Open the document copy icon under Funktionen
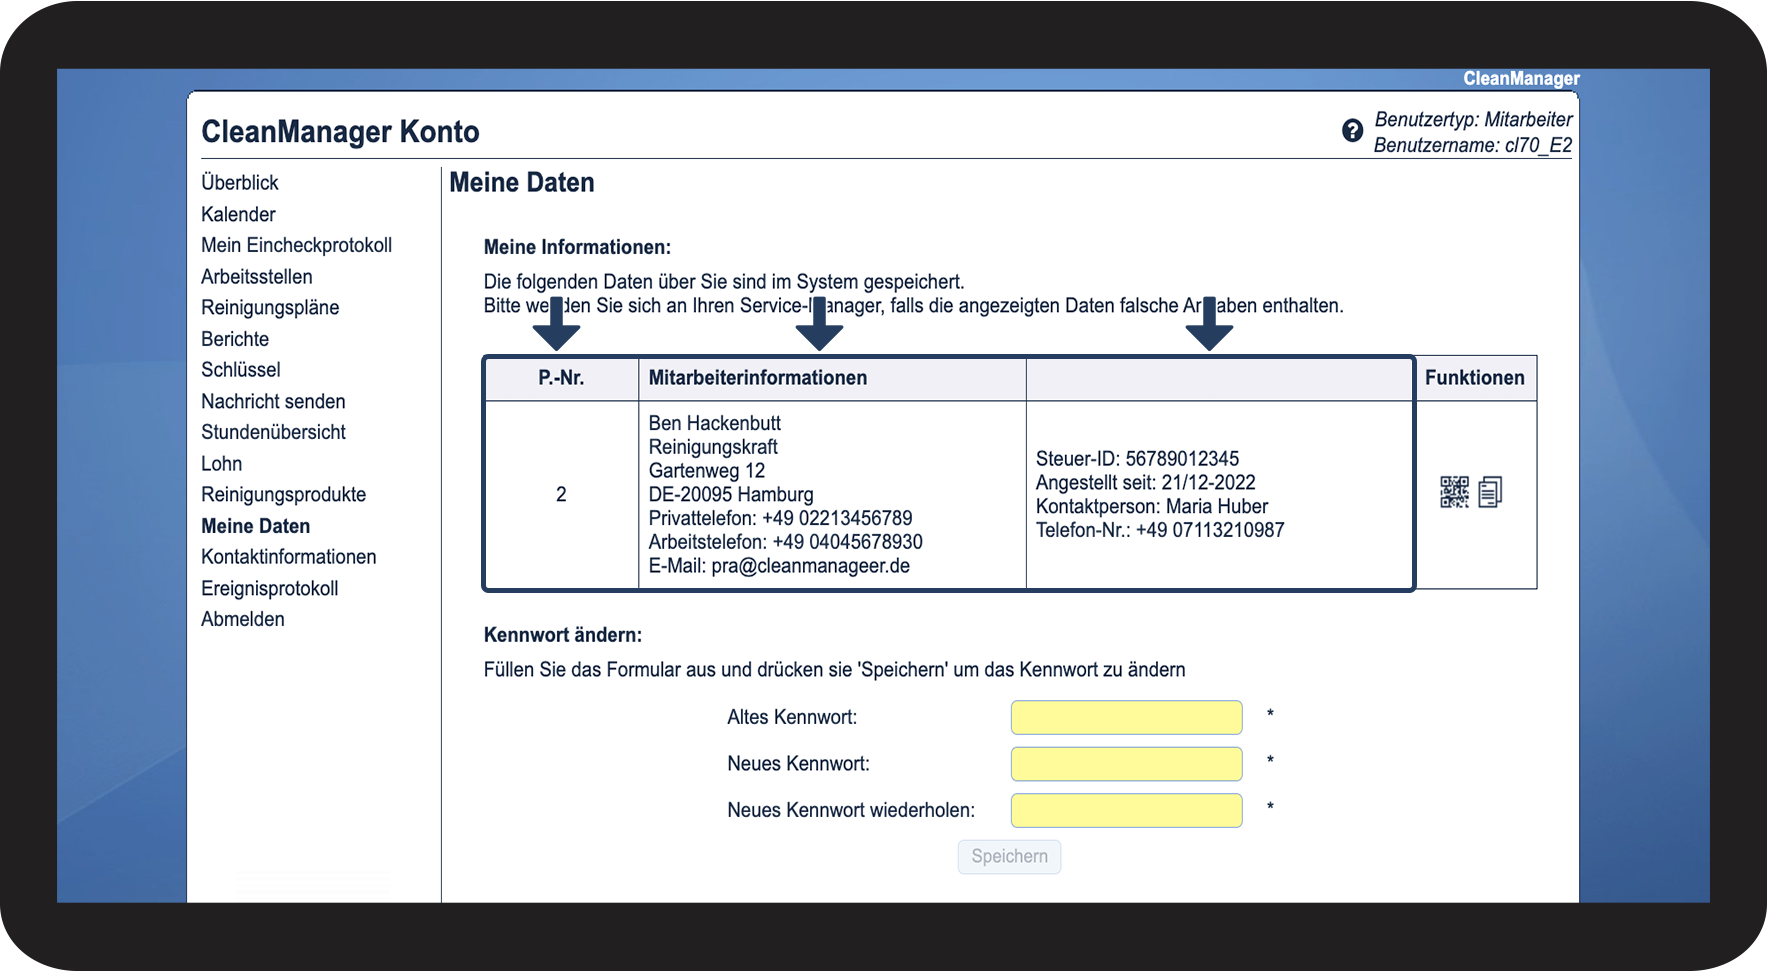Screen dimensions: 1767x971 tap(1490, 492)
